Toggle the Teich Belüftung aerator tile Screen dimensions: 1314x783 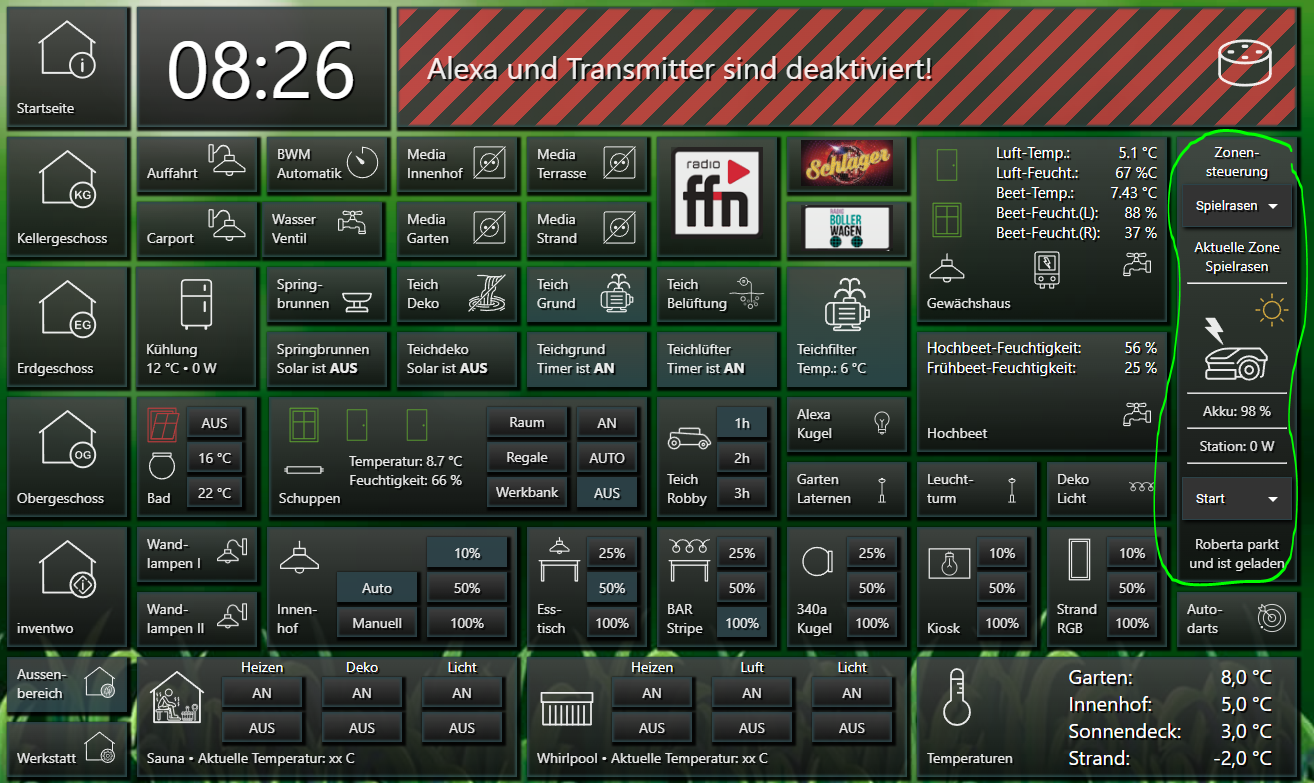(717, 294)
